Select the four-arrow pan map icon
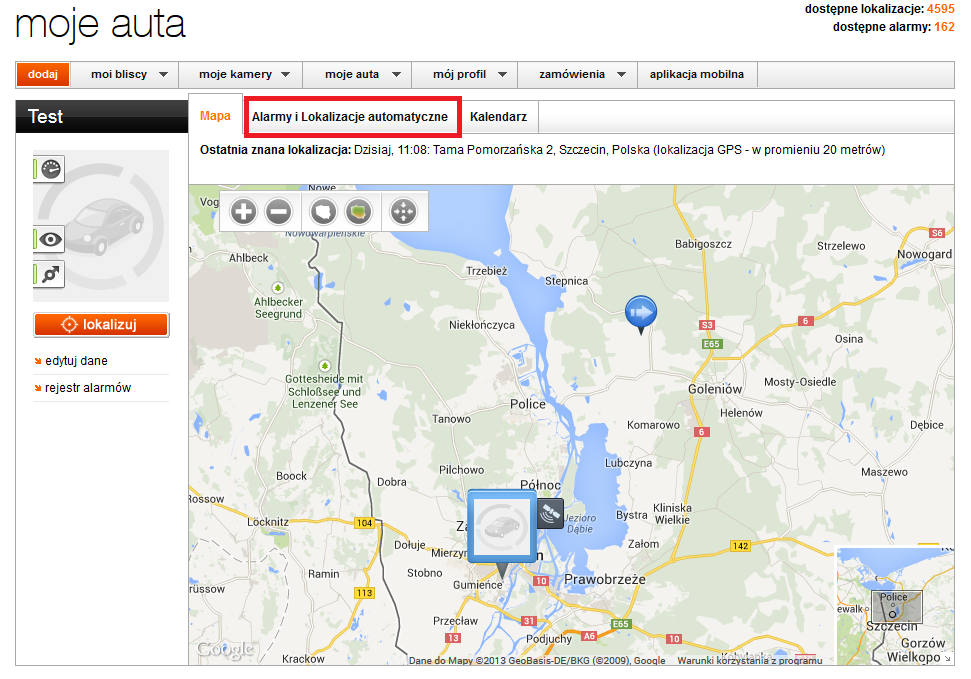 [x=403, y=212]
